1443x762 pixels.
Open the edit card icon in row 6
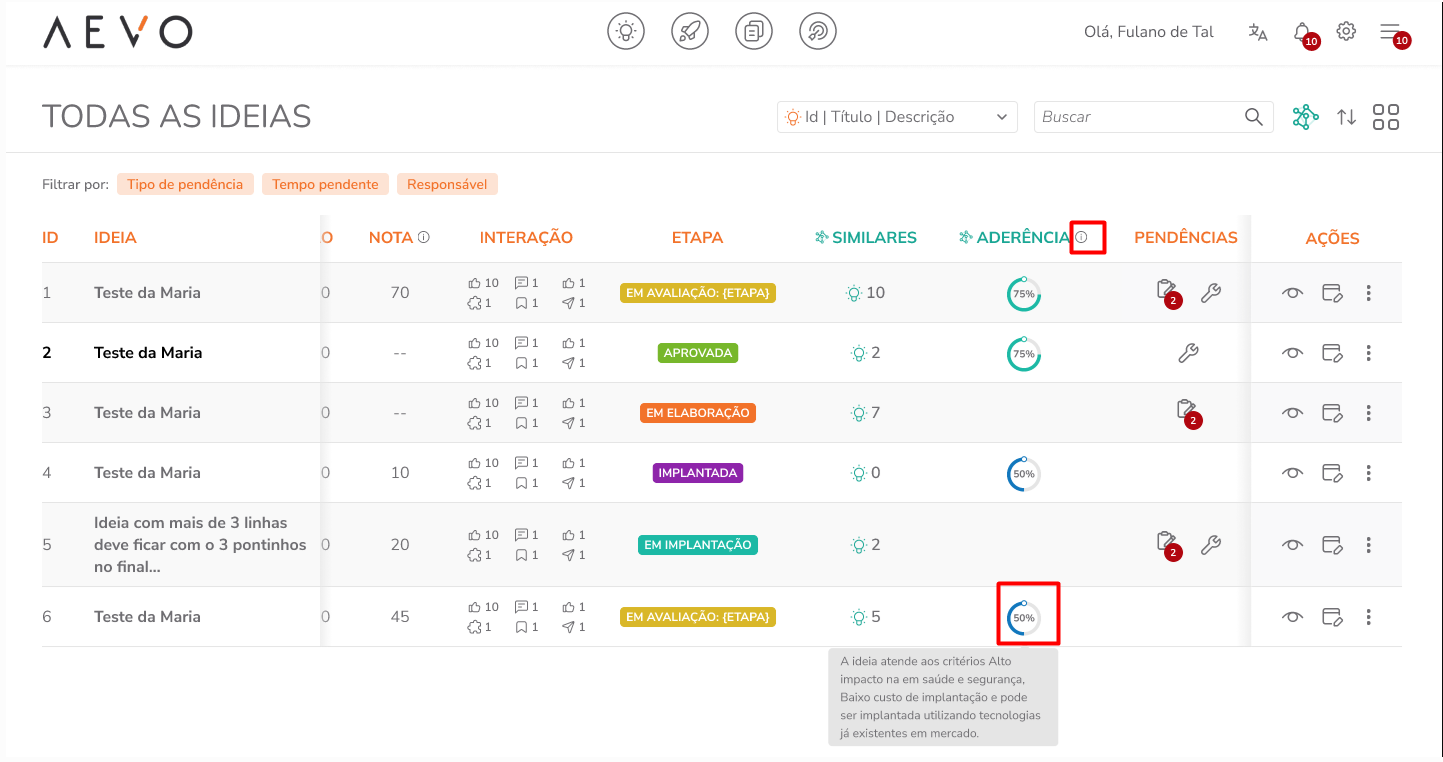[1332, 617]
